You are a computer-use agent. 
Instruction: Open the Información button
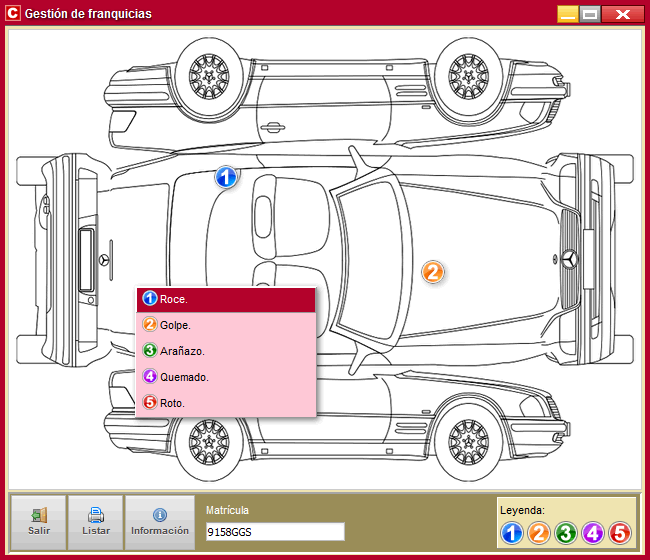159,522
